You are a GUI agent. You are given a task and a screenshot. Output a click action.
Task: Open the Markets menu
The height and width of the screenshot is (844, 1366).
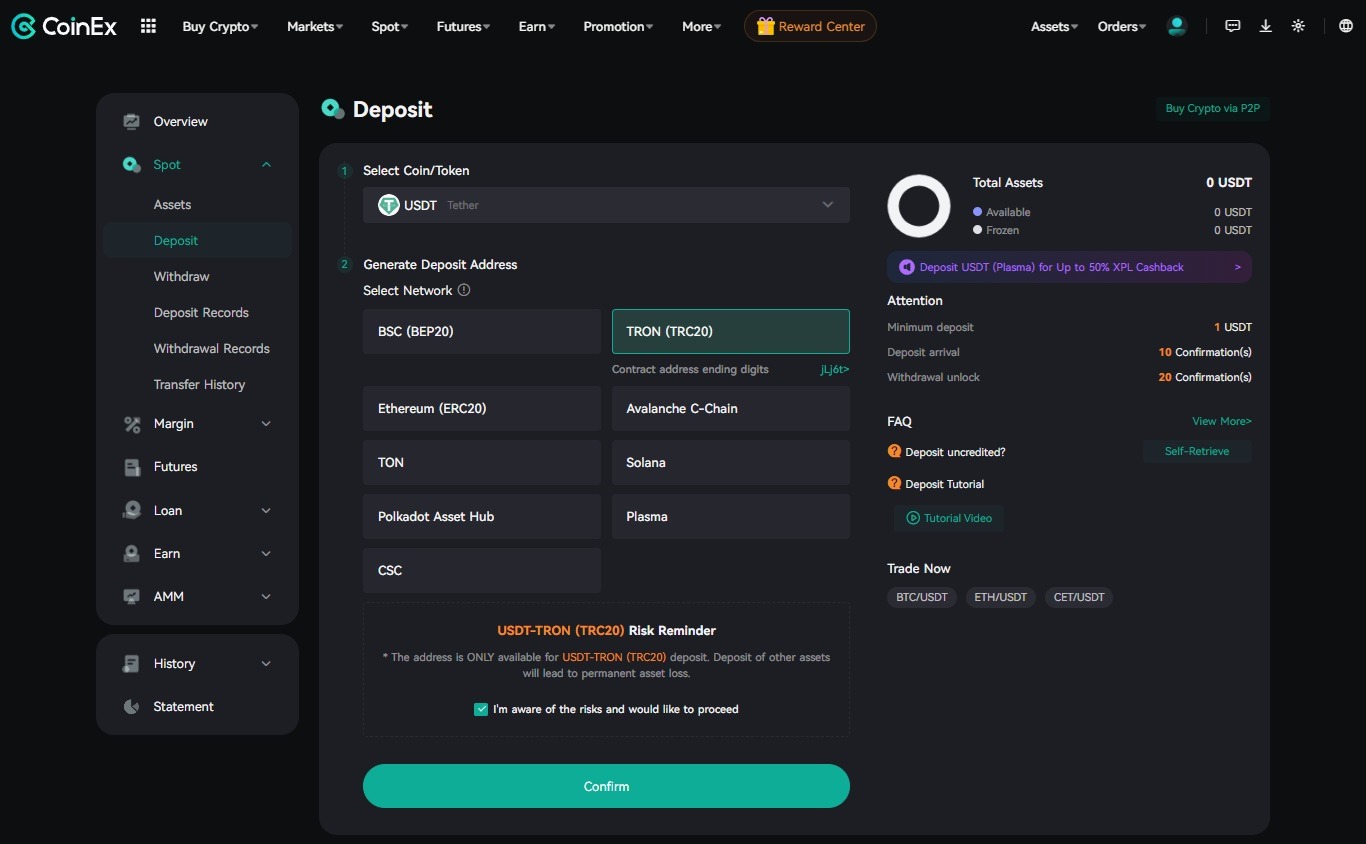(314, 27)
